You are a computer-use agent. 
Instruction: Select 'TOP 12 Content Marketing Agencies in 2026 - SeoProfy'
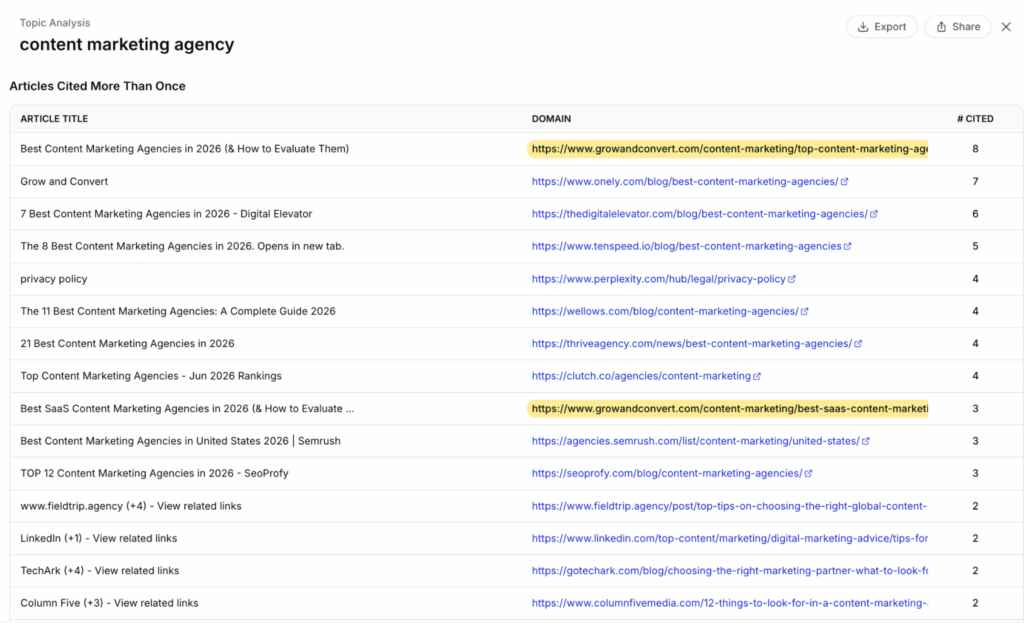pos(154,473)
